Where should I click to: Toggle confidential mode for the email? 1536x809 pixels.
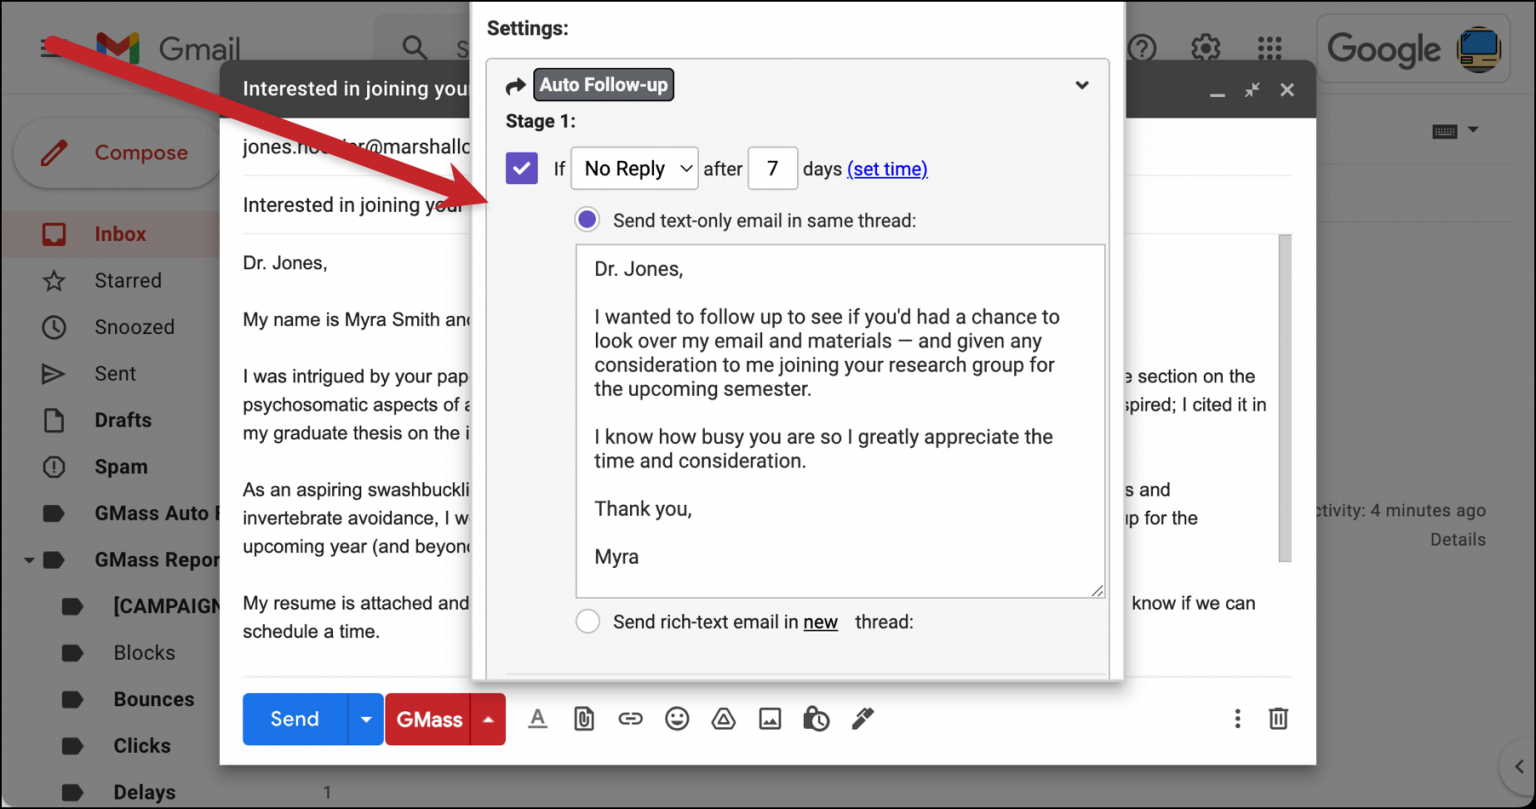tap(816, 719)
